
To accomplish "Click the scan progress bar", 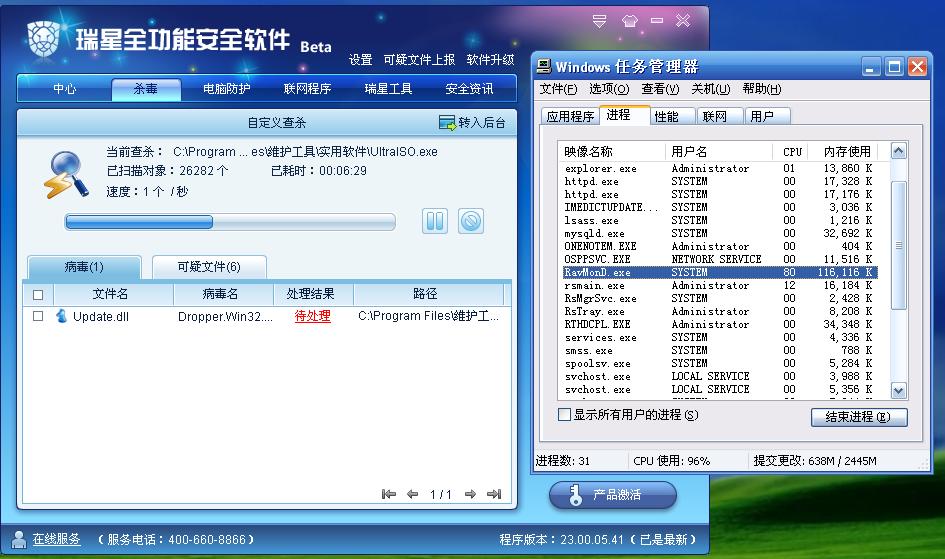I will pyautogui.click(x=230, y=222).
